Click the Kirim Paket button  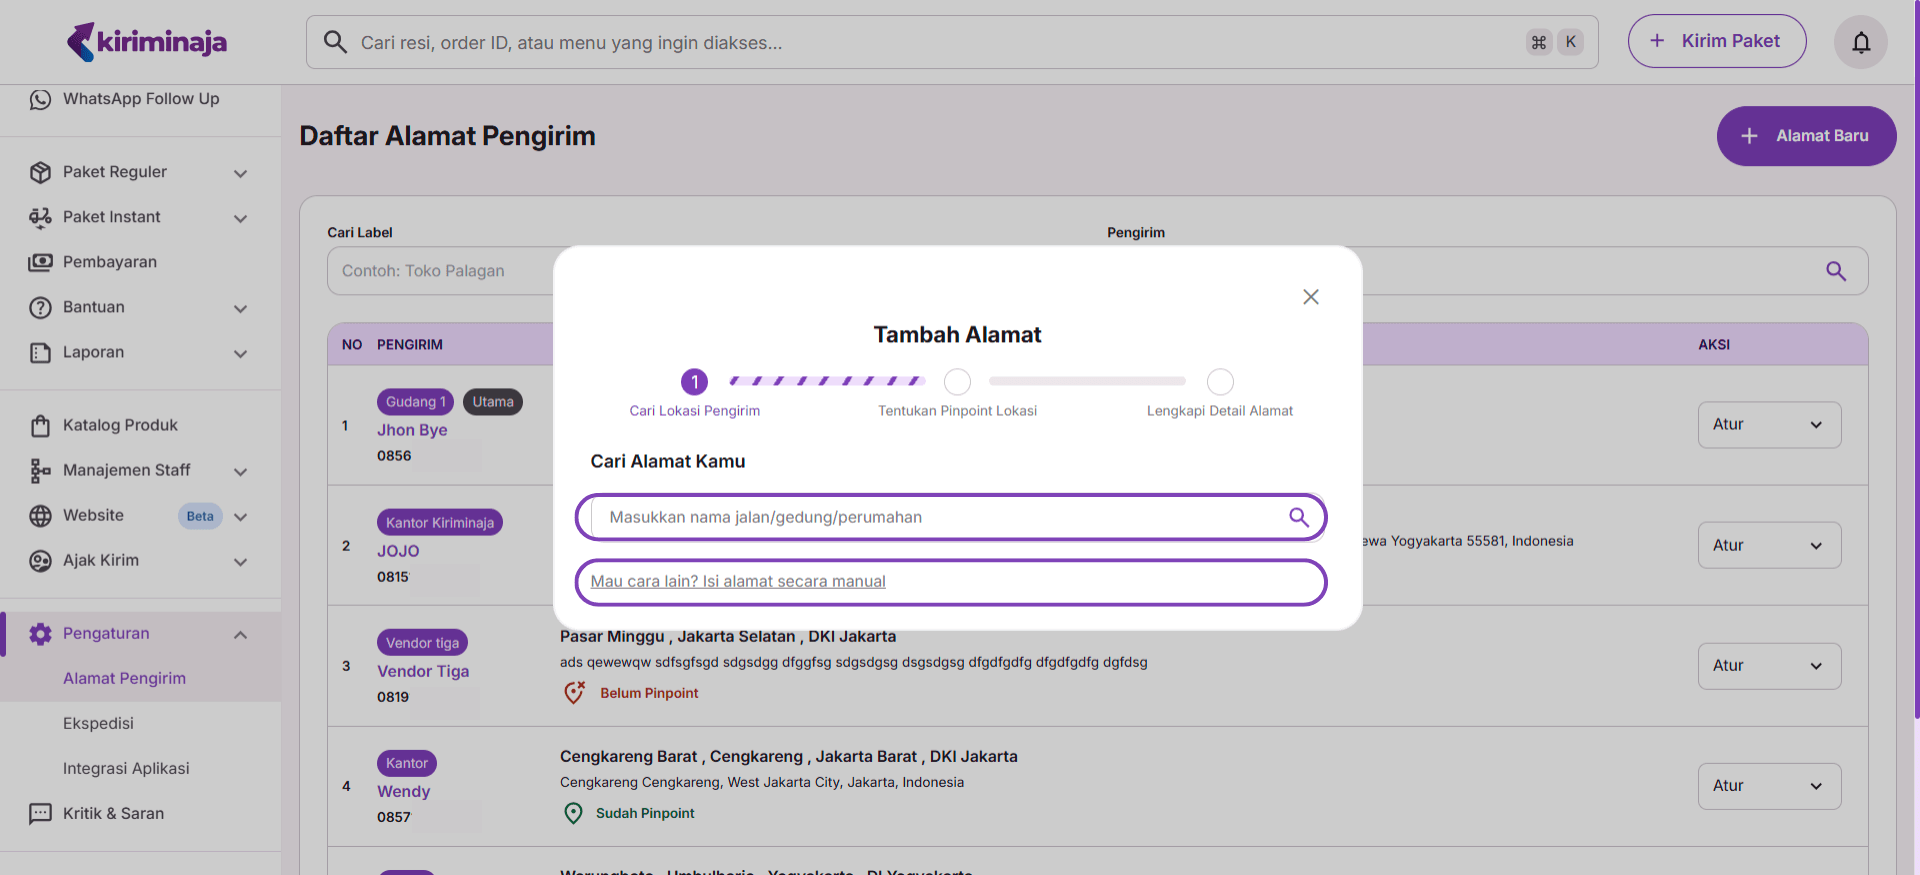click(x=1716, y=41)
